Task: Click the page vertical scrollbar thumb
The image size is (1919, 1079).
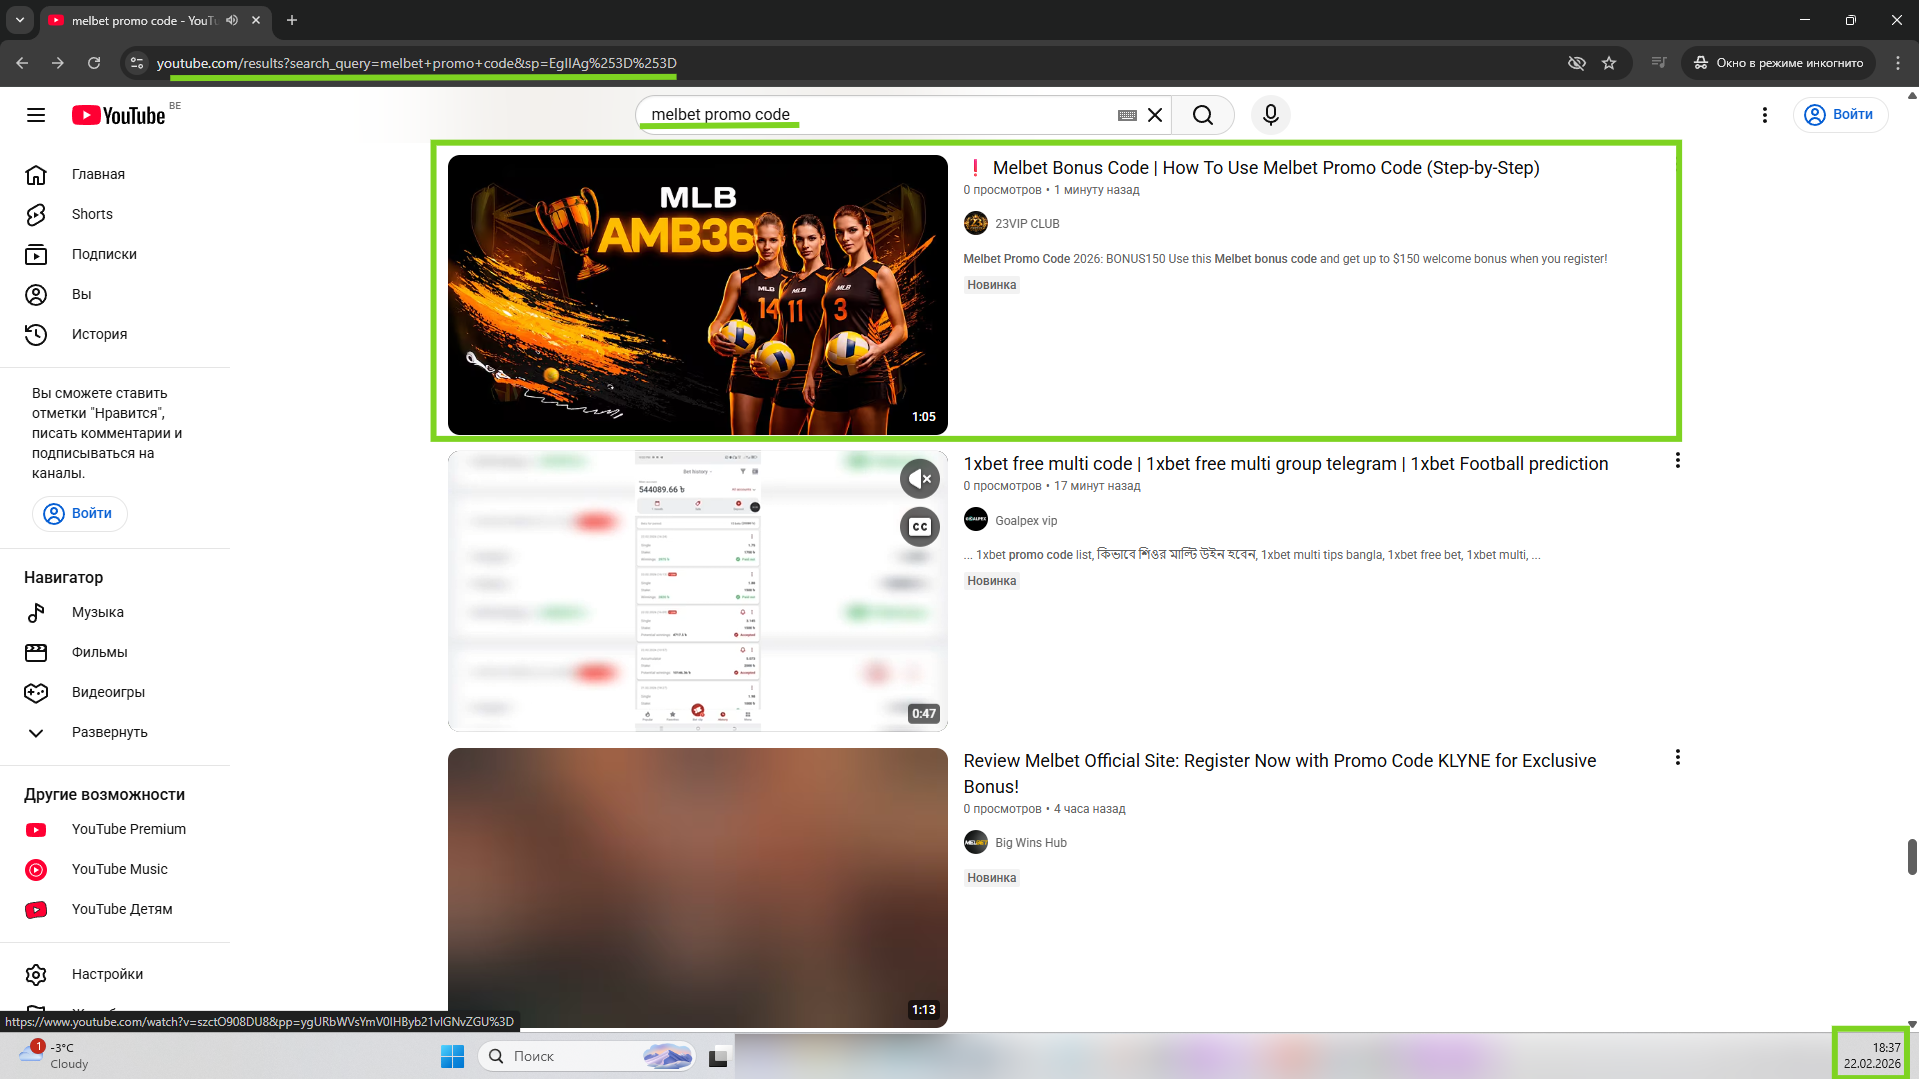Action: [1912, 857]
